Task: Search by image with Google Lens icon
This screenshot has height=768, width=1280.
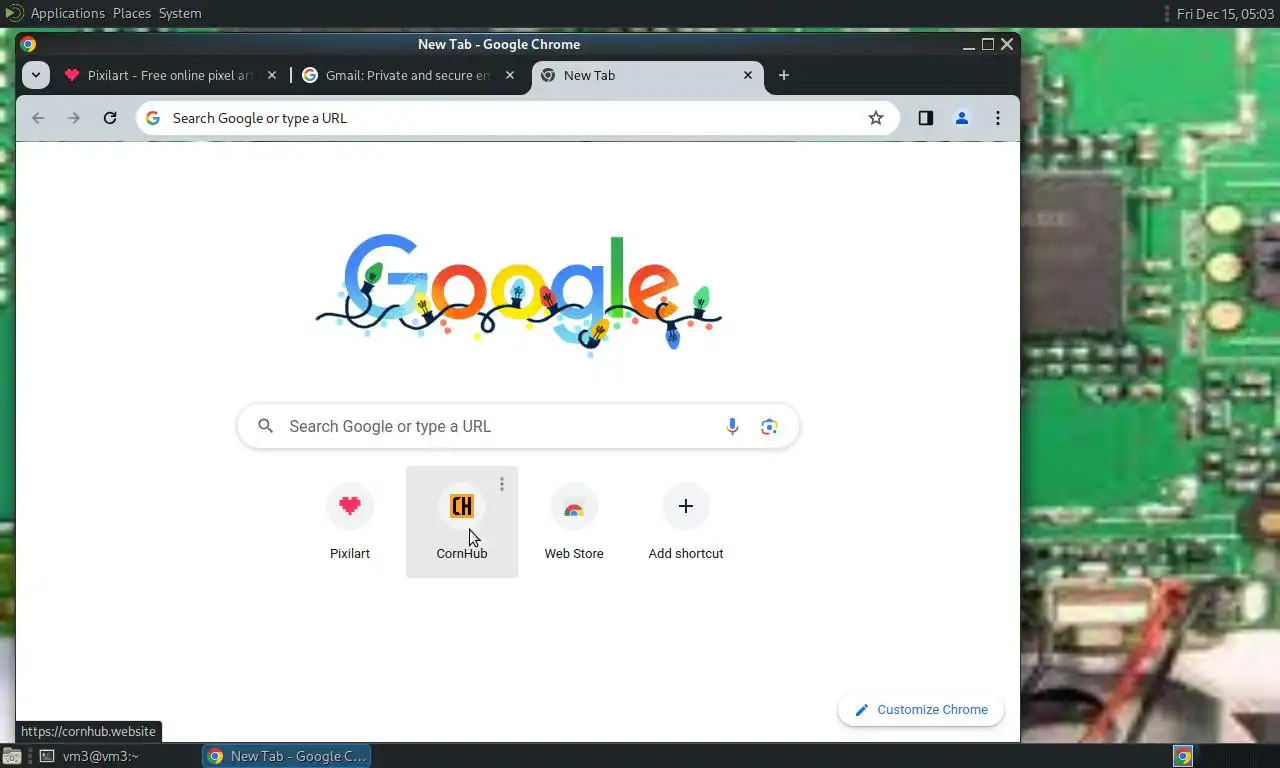Action: (x=769, y=426)
